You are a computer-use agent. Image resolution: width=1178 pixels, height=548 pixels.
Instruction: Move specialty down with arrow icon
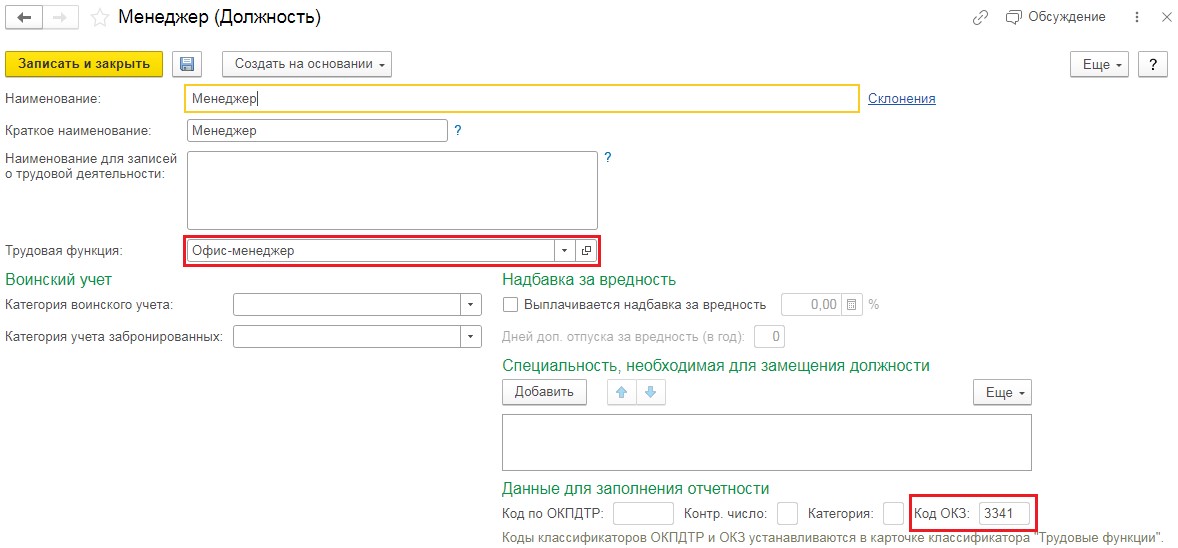tap(650, 392)
